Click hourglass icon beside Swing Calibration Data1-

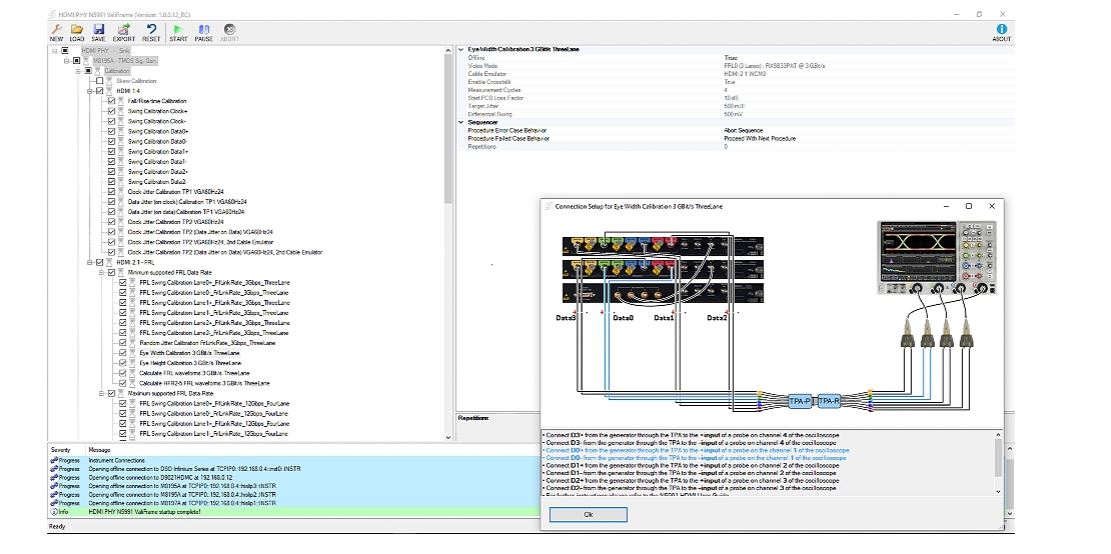[121, 162]
